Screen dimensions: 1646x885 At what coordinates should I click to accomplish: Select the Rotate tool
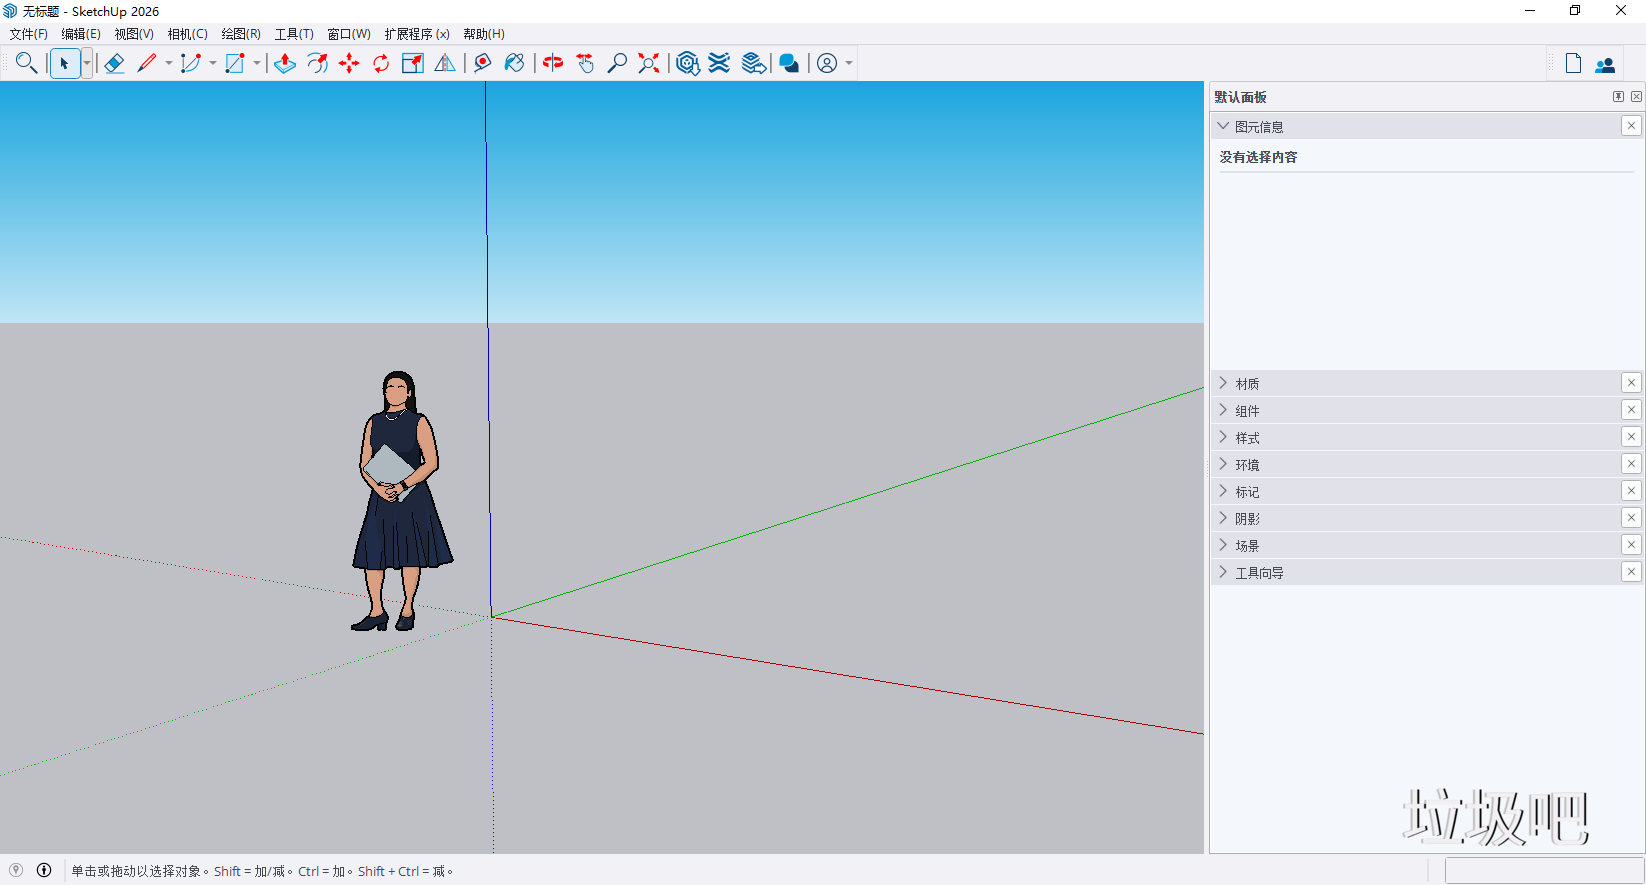click(381, 63)
